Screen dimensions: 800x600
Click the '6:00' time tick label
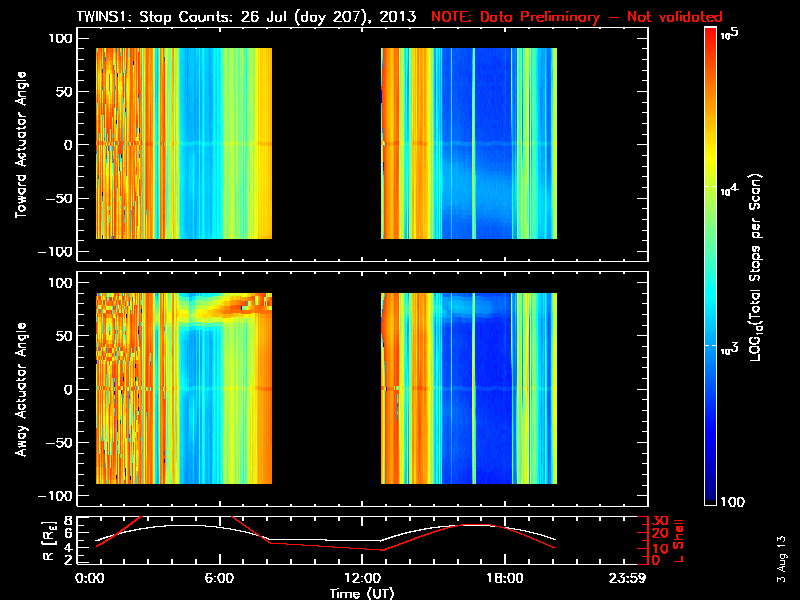(x=219, y=578)
